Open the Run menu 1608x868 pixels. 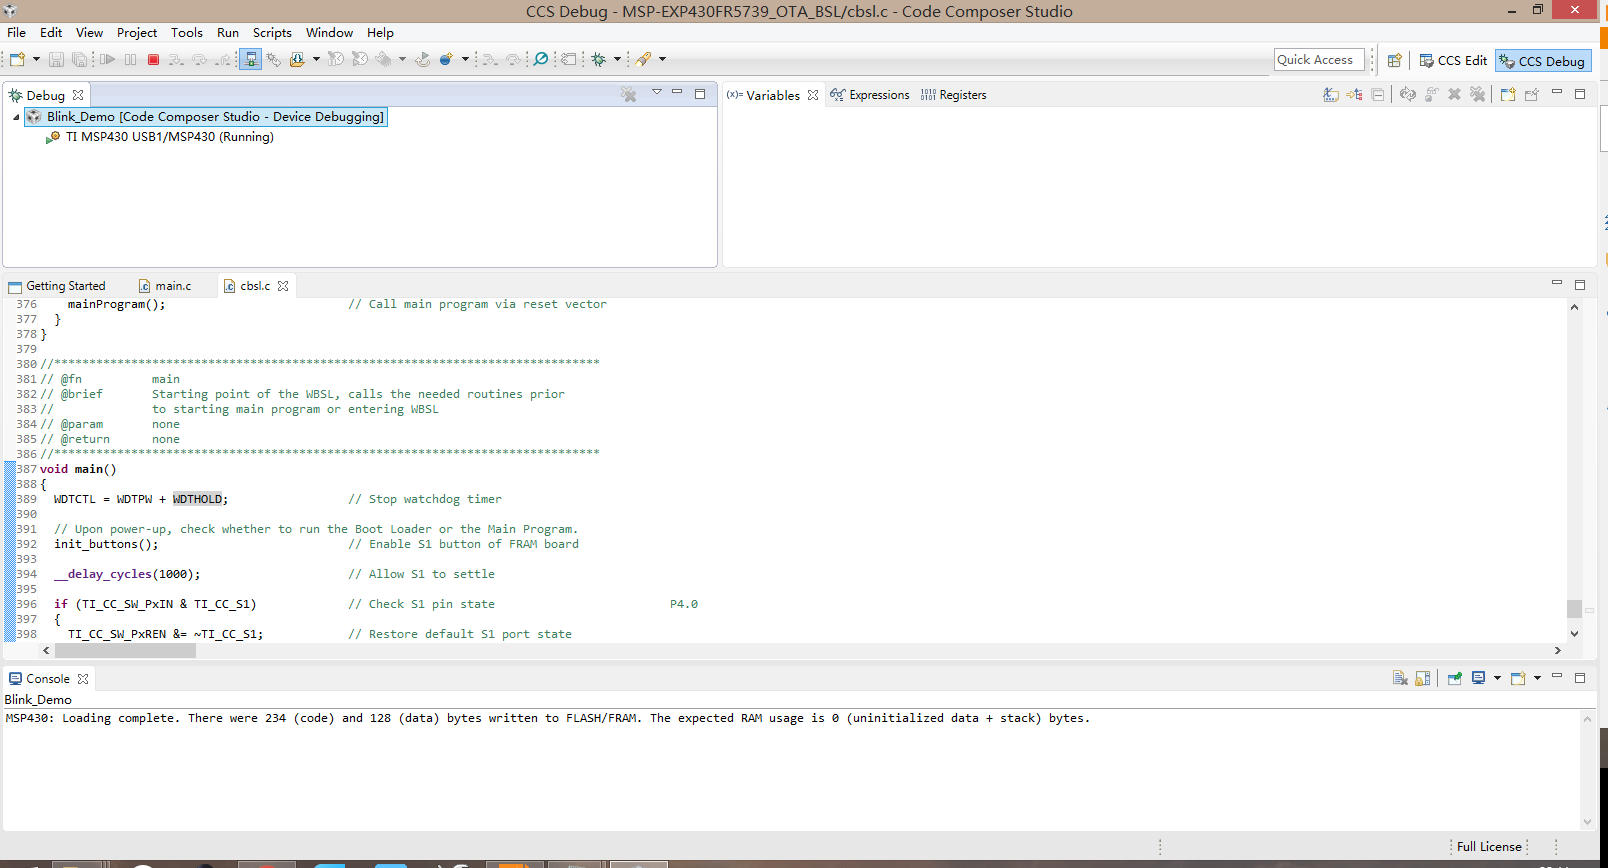[x=228, y=33]
